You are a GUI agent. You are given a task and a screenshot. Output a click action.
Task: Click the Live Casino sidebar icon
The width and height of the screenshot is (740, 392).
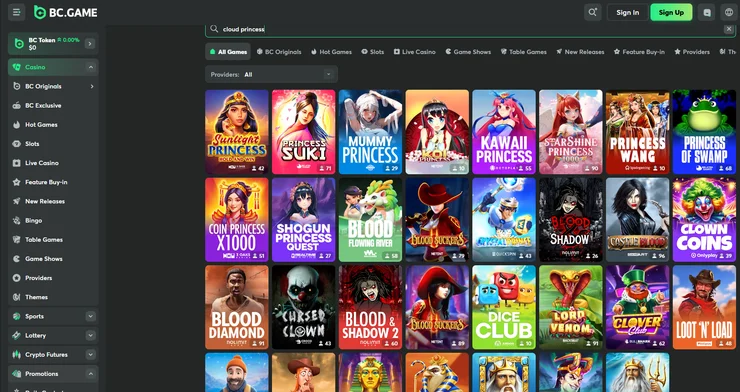(17, 163)
